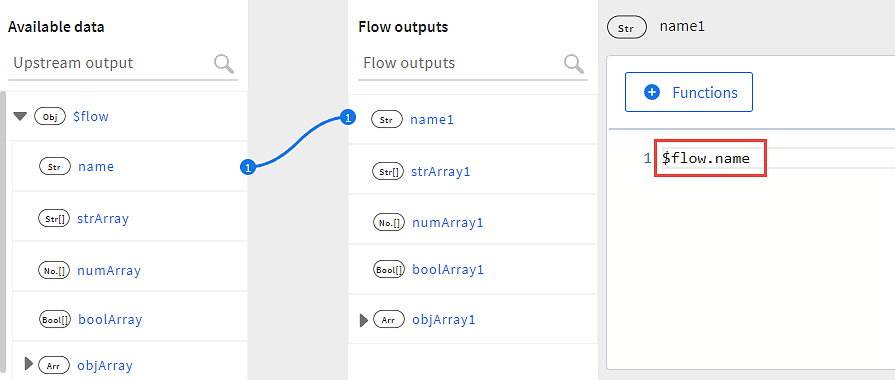Click the search magnifier in Flow outputs

pyautogui.click(x=575, y=64)
